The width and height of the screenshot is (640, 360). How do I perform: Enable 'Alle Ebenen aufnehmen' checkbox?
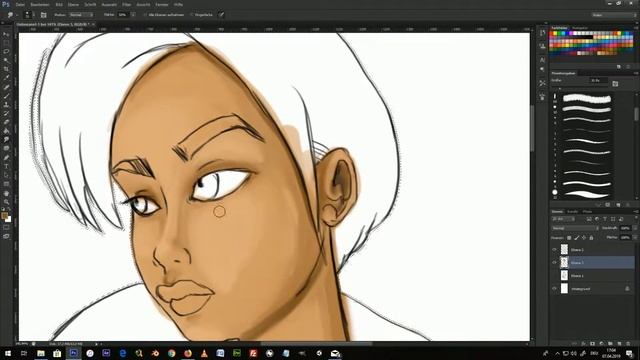[145, 15]
